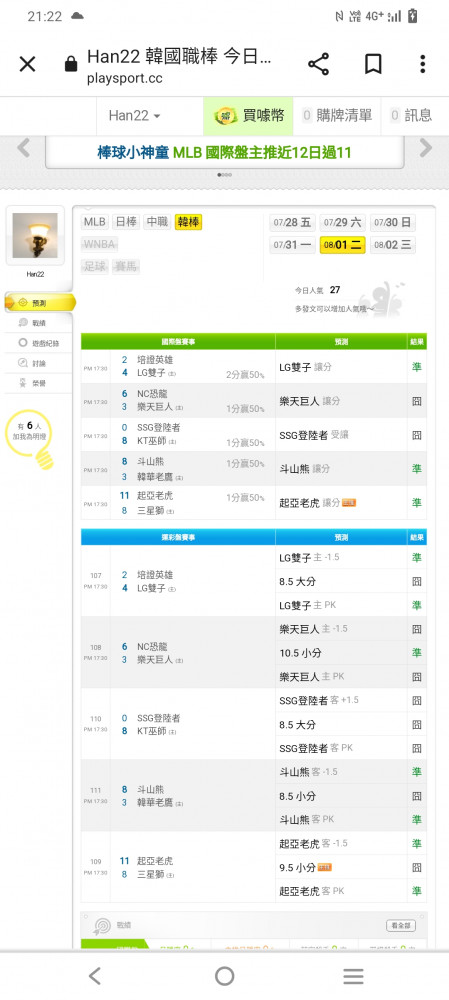Choose date 07/29 六
The width and height of the screenshot is (449, 1000).
click(x=342, y=223)
